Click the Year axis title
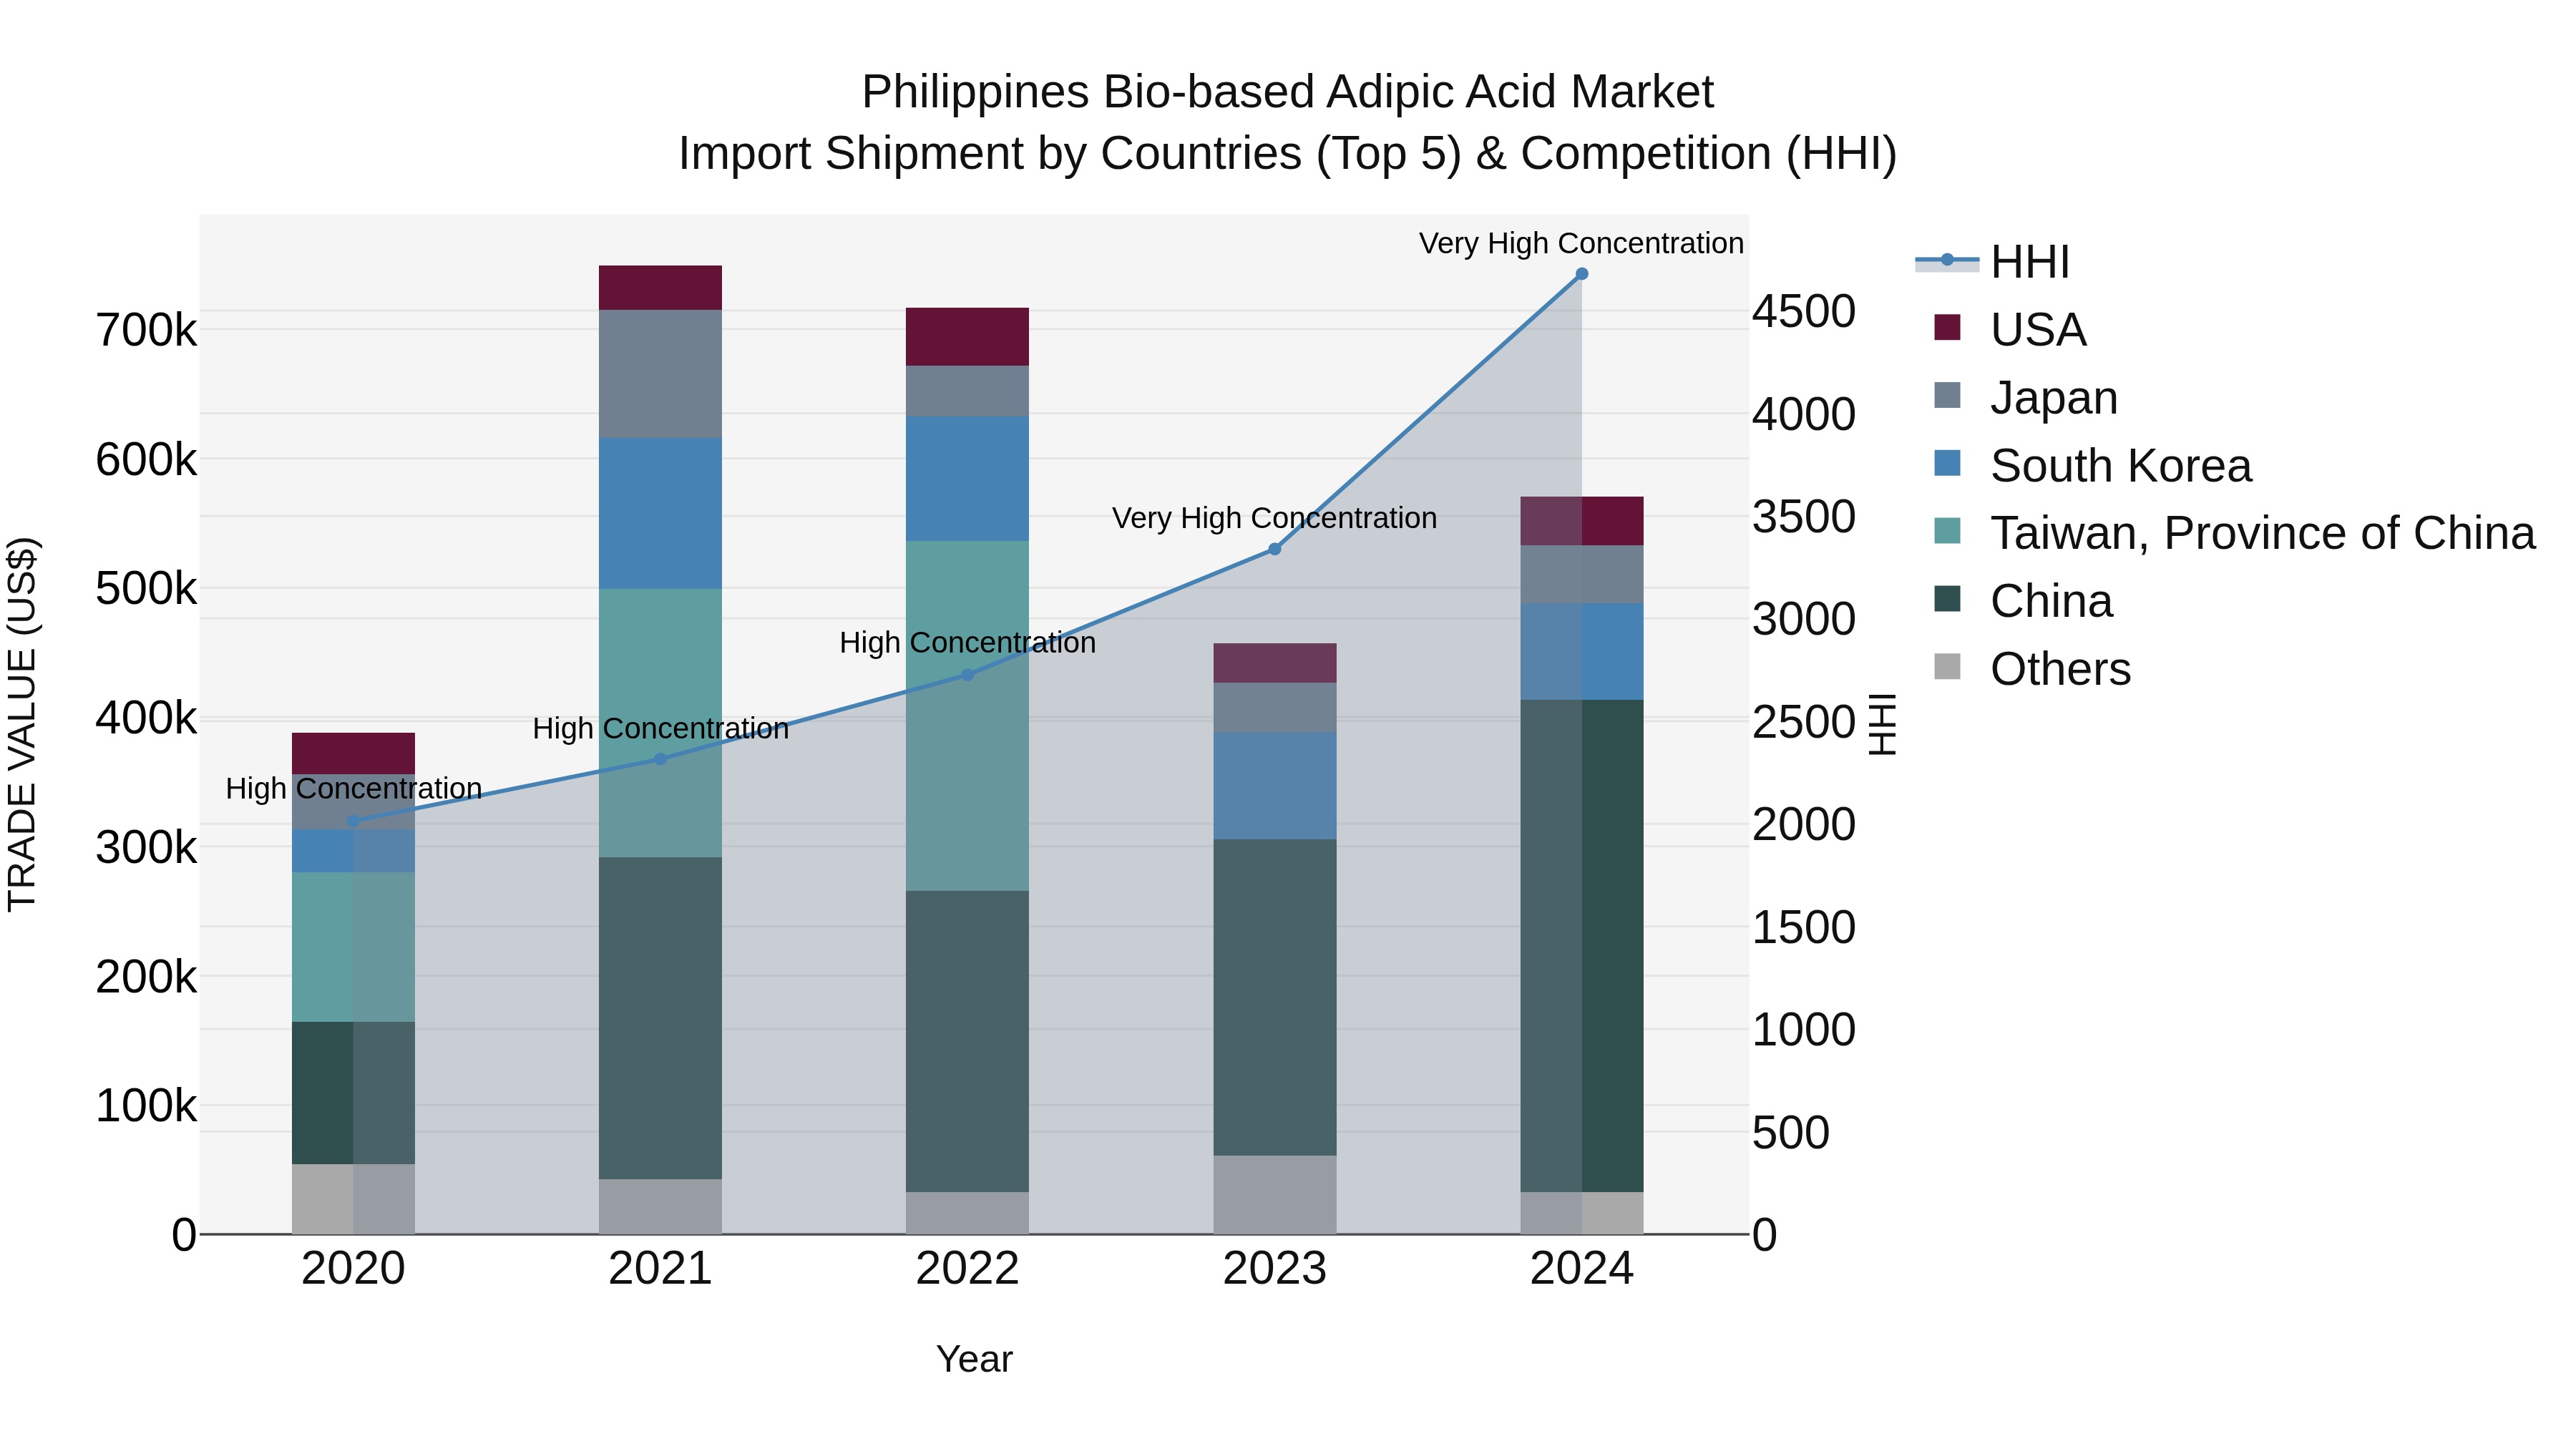This screenshot has height=1449, width=2576. click(975, 1359)
